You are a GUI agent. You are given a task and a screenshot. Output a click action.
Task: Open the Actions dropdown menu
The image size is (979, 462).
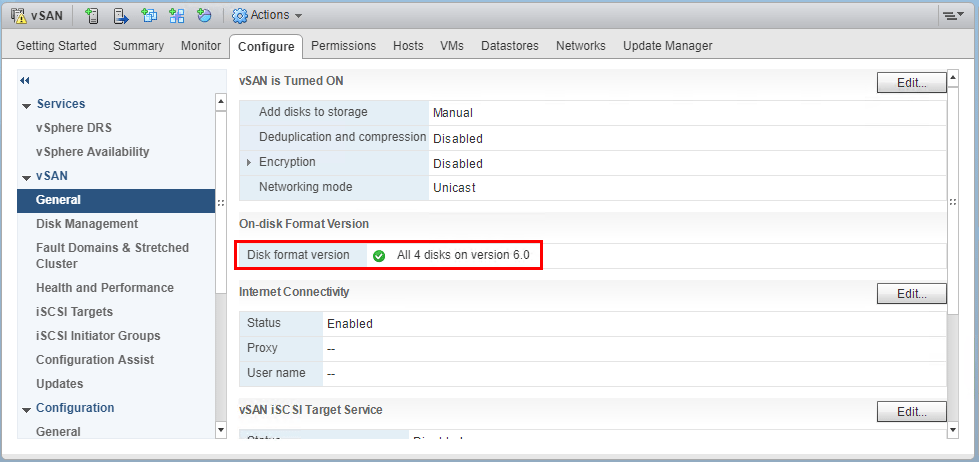pyautogui.click(x=267, y=16)
